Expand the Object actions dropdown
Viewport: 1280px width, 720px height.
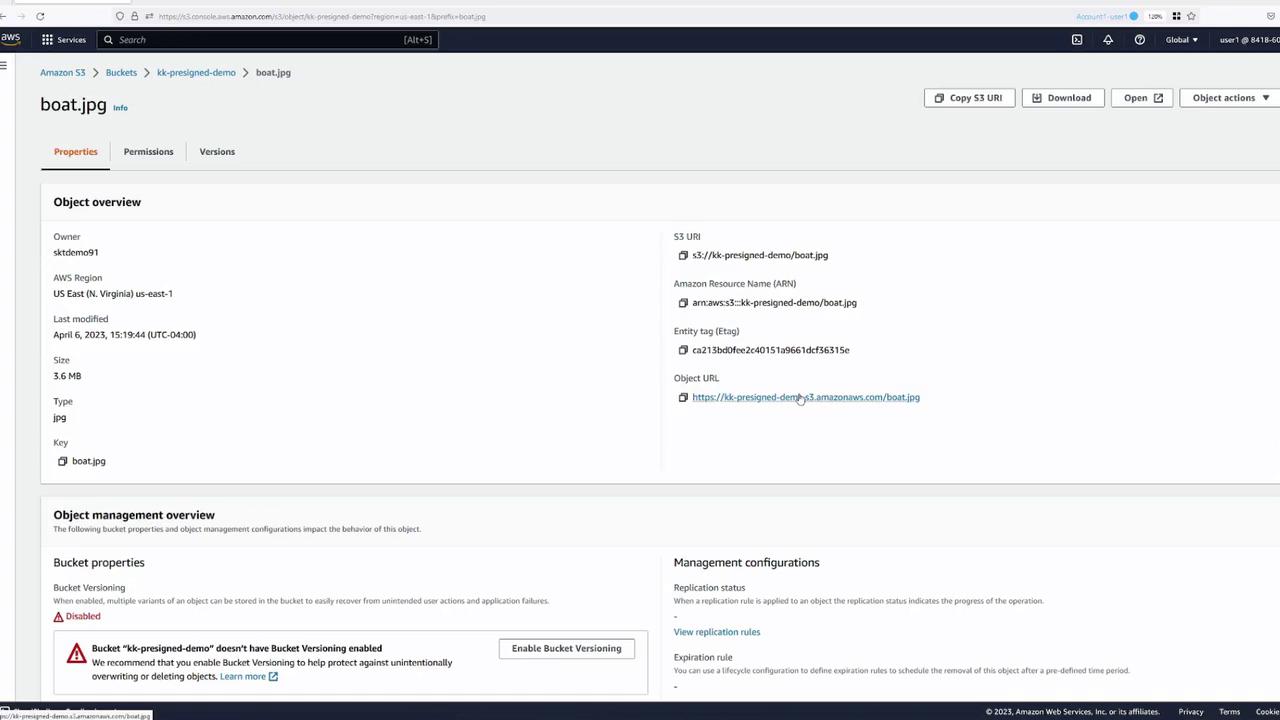tap(1230, 98)
